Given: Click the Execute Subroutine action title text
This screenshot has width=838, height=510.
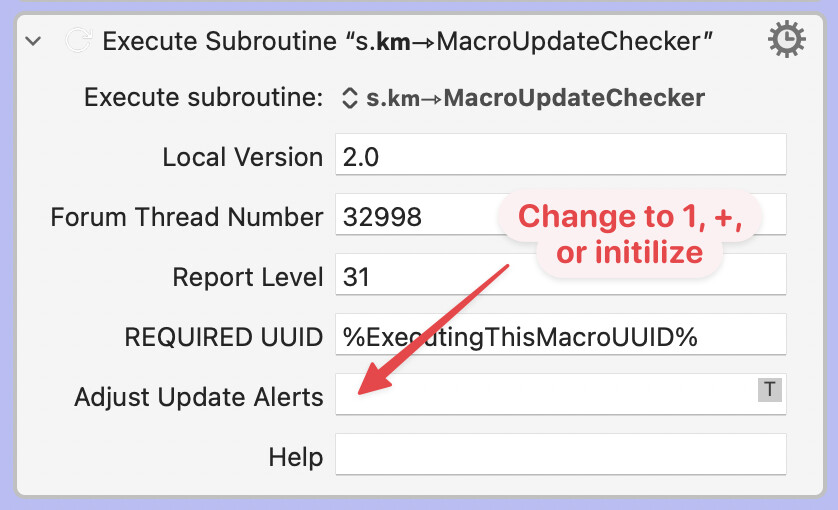Looking at the screenshot, I should pyautogui.click(x=407, y=41).
